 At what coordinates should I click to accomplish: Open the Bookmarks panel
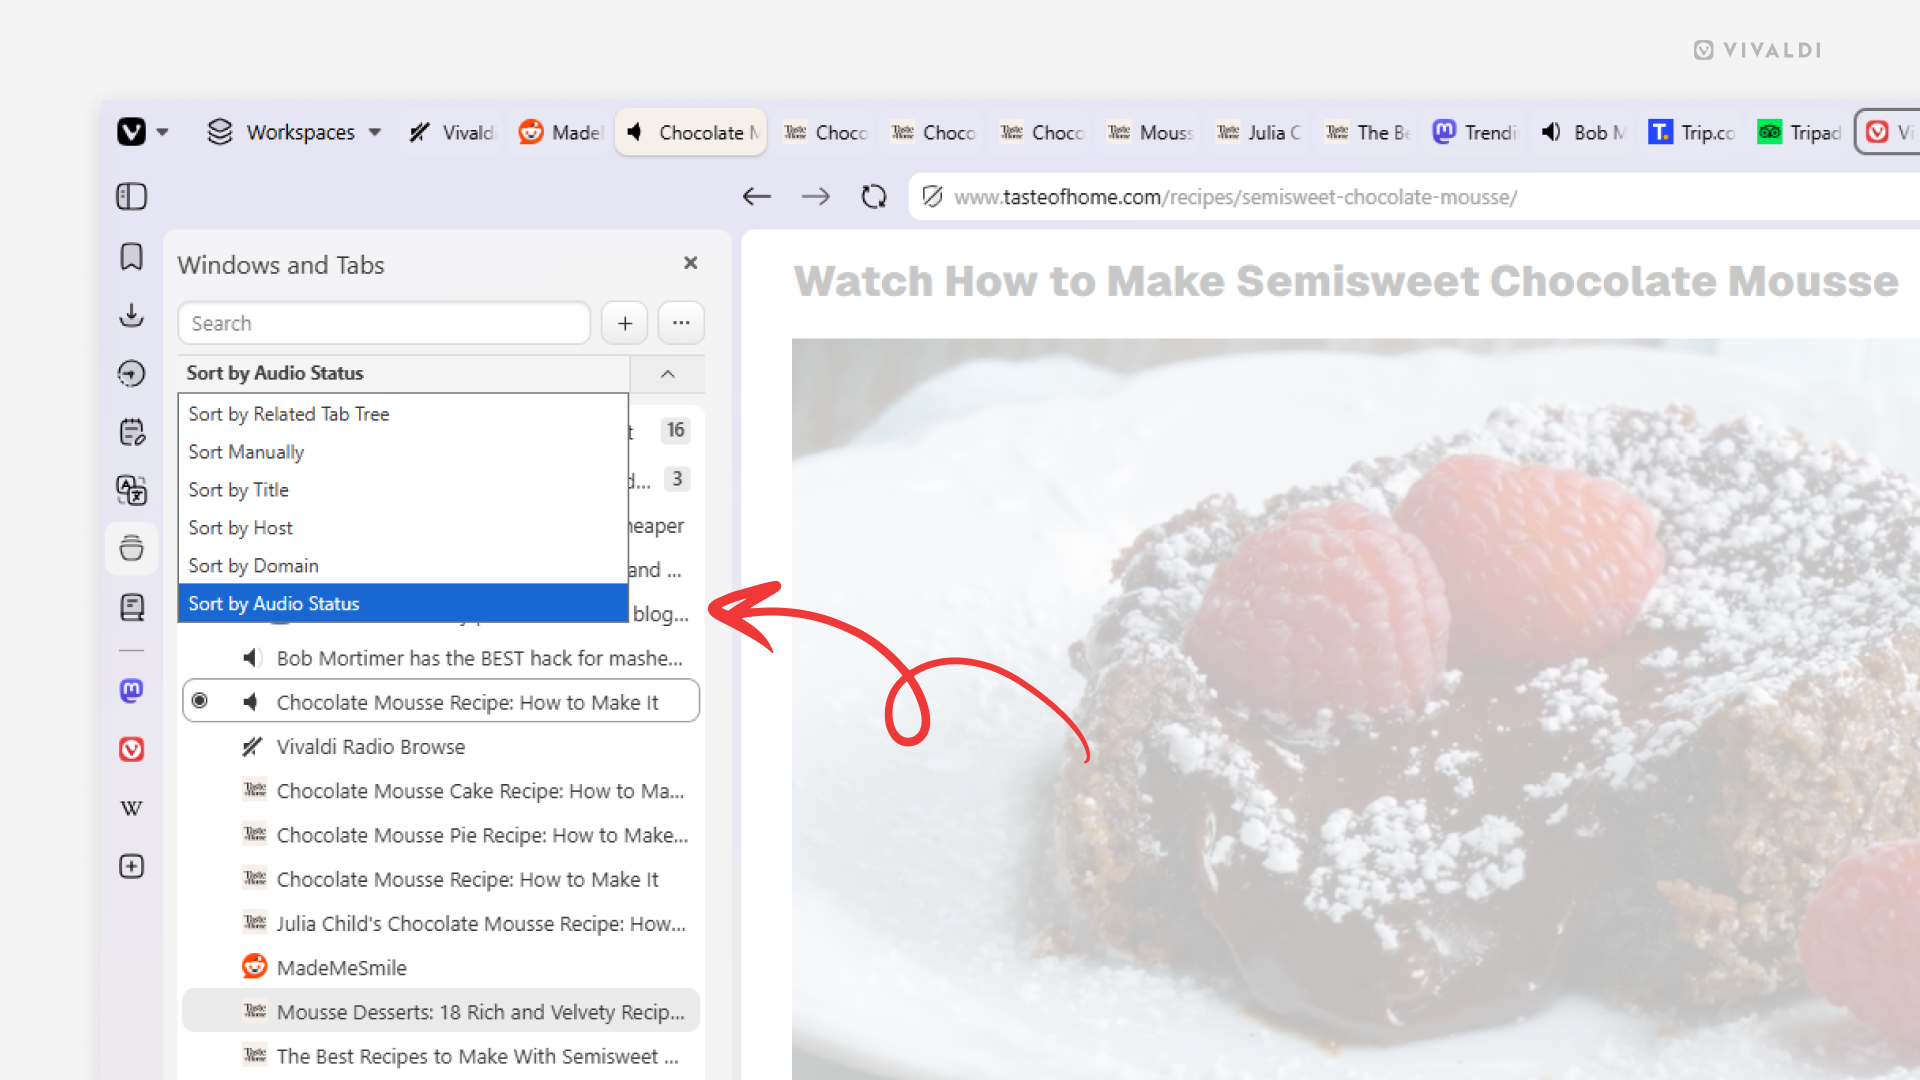[x=131, y=257]
